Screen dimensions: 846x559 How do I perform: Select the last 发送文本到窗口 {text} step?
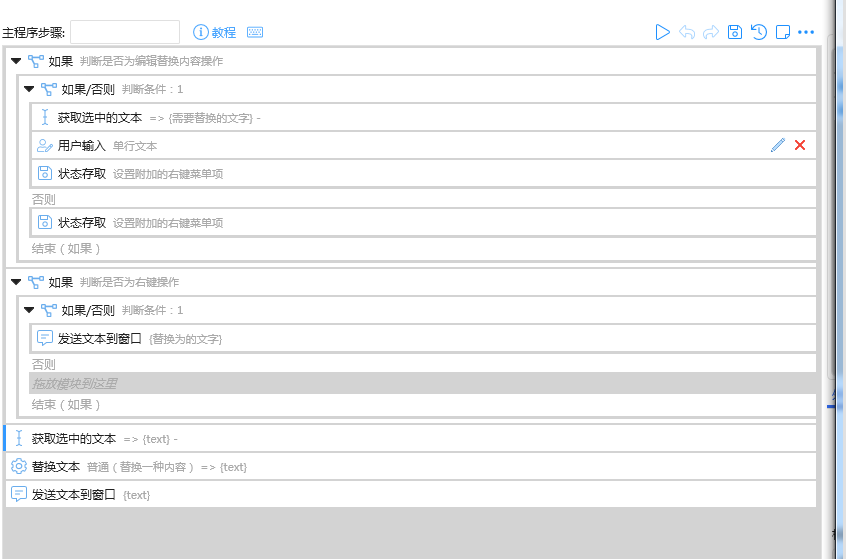[74, 494]
